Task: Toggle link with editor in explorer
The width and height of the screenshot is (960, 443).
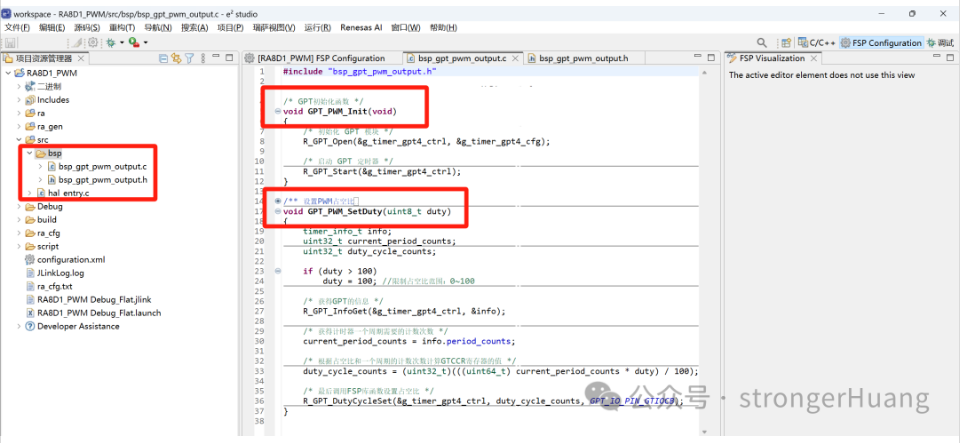Action: [x=176, y=58]
